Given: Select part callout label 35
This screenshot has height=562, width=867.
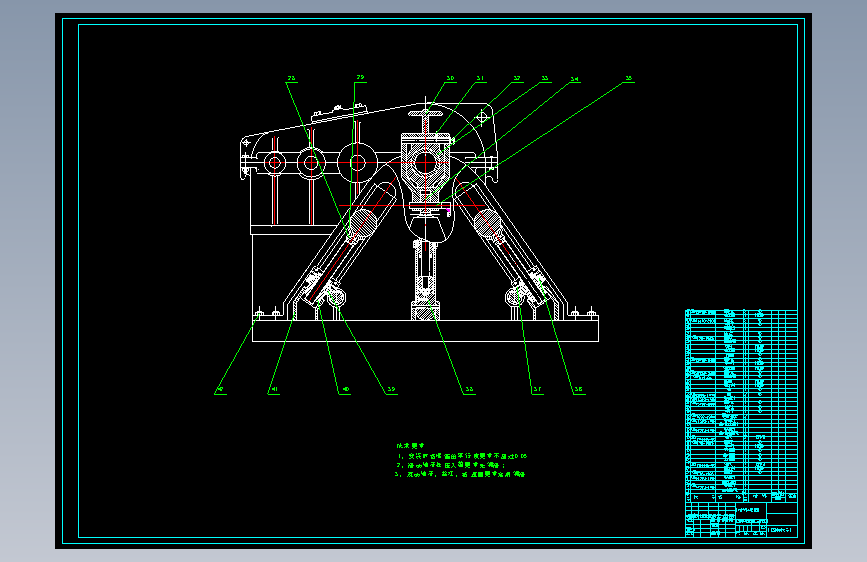Looking at the screenshot, I should 629,79.
